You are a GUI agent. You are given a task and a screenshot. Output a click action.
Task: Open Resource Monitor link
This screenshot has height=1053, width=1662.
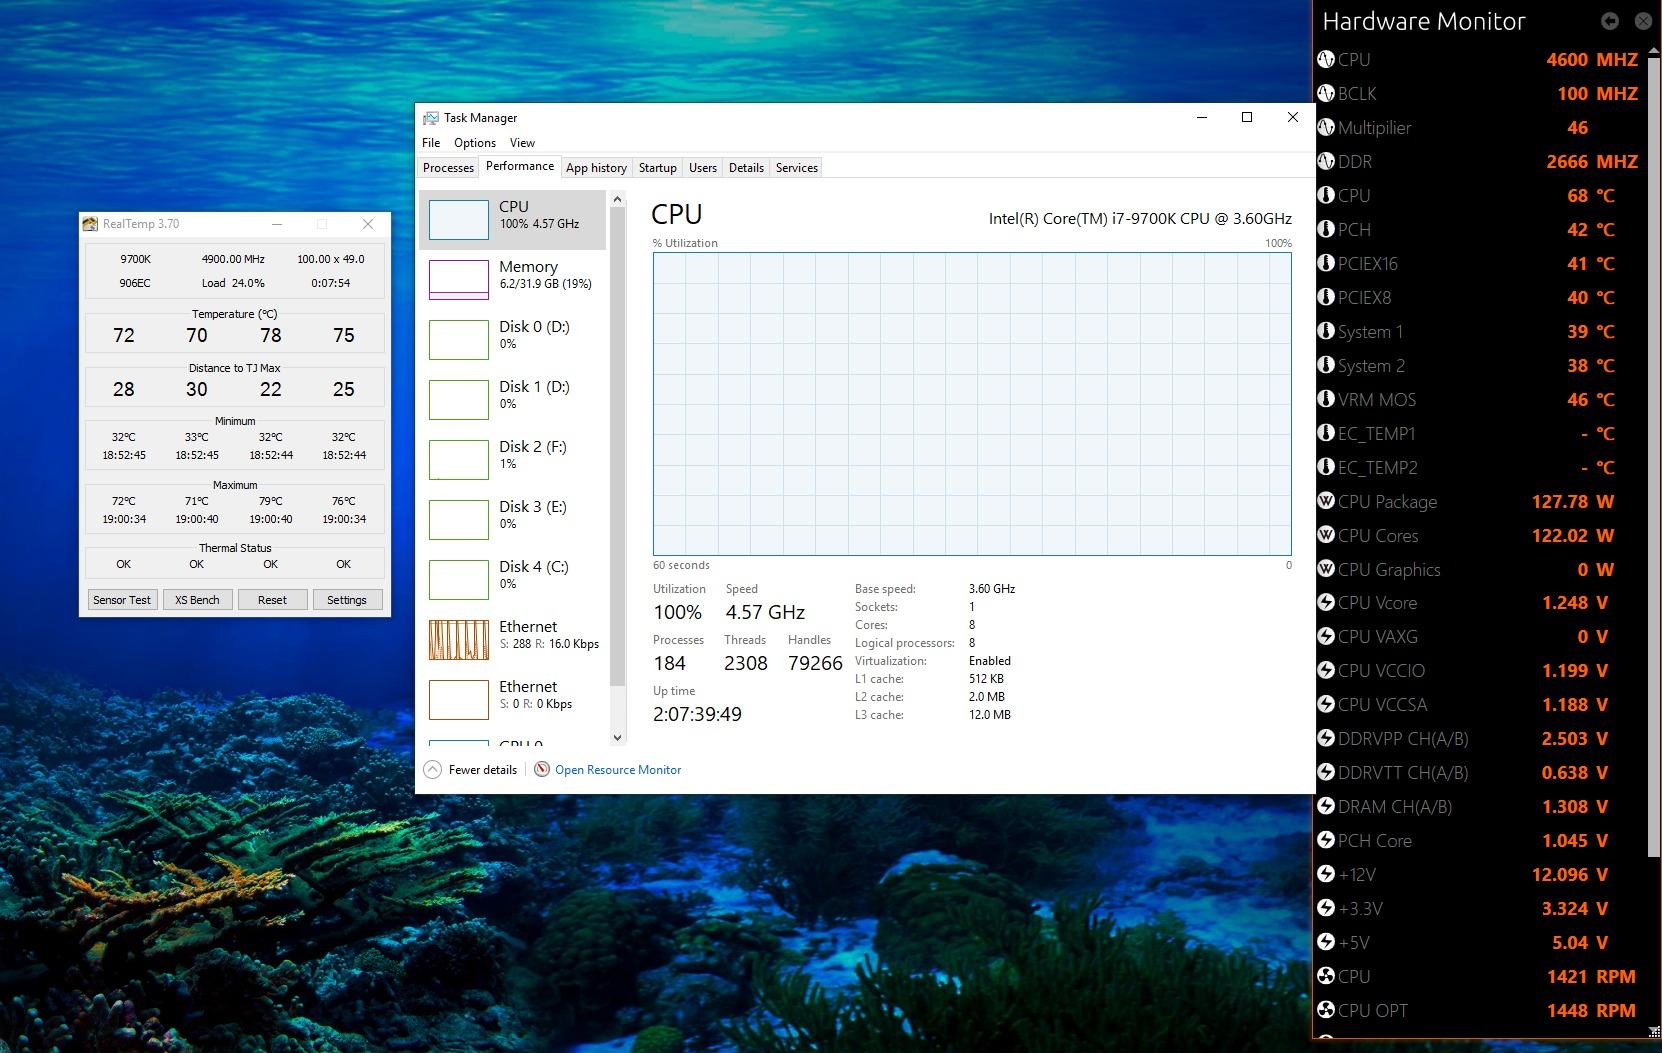(618, 770)
